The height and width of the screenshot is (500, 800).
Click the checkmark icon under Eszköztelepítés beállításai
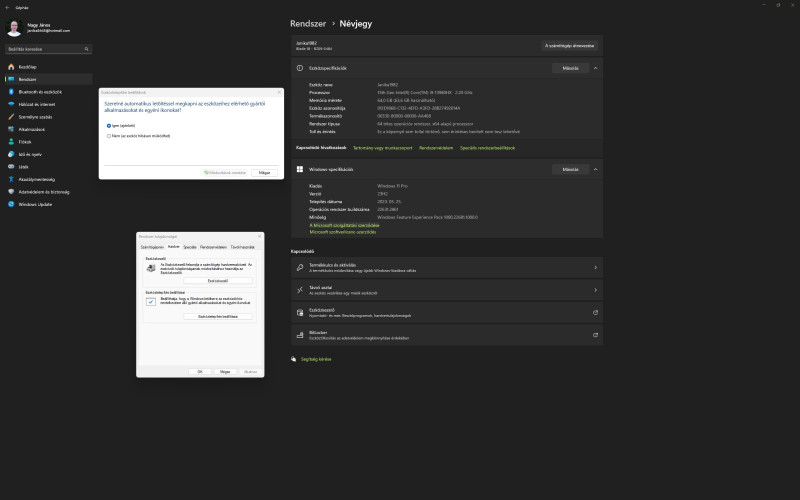click(x=151, y=302)
